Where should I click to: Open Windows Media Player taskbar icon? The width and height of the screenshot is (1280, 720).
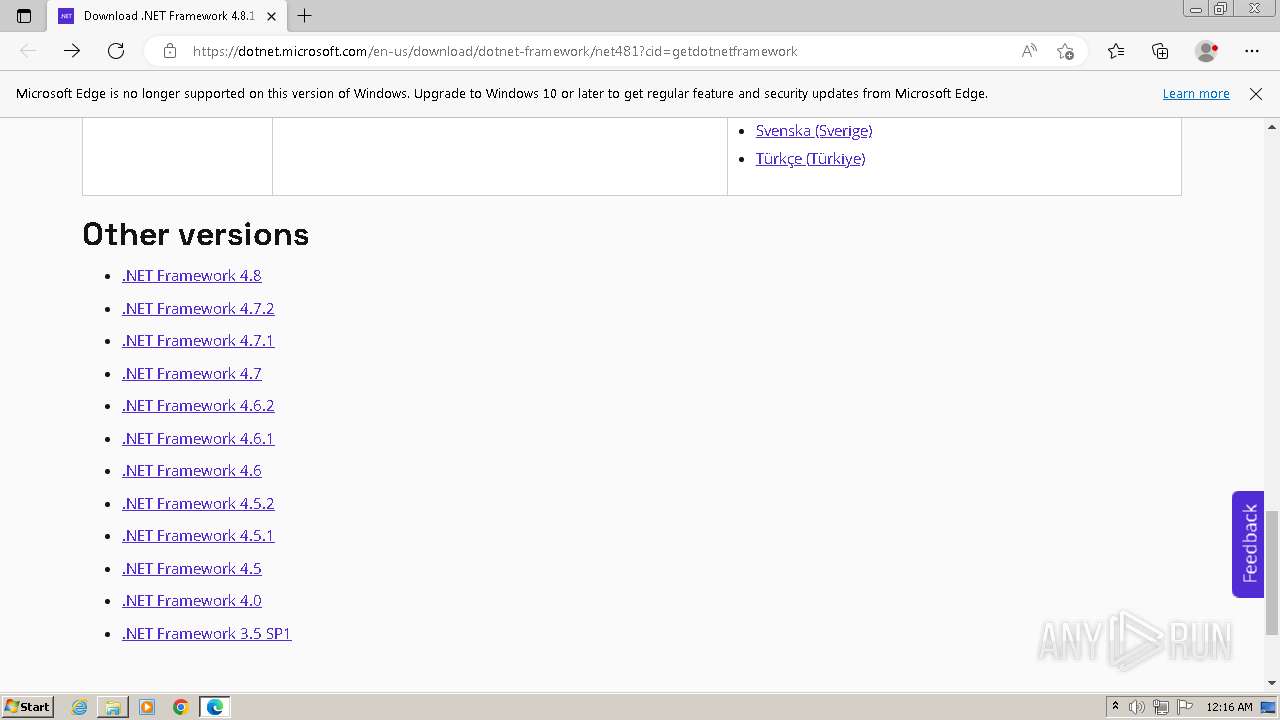click(x=147, y=707)
